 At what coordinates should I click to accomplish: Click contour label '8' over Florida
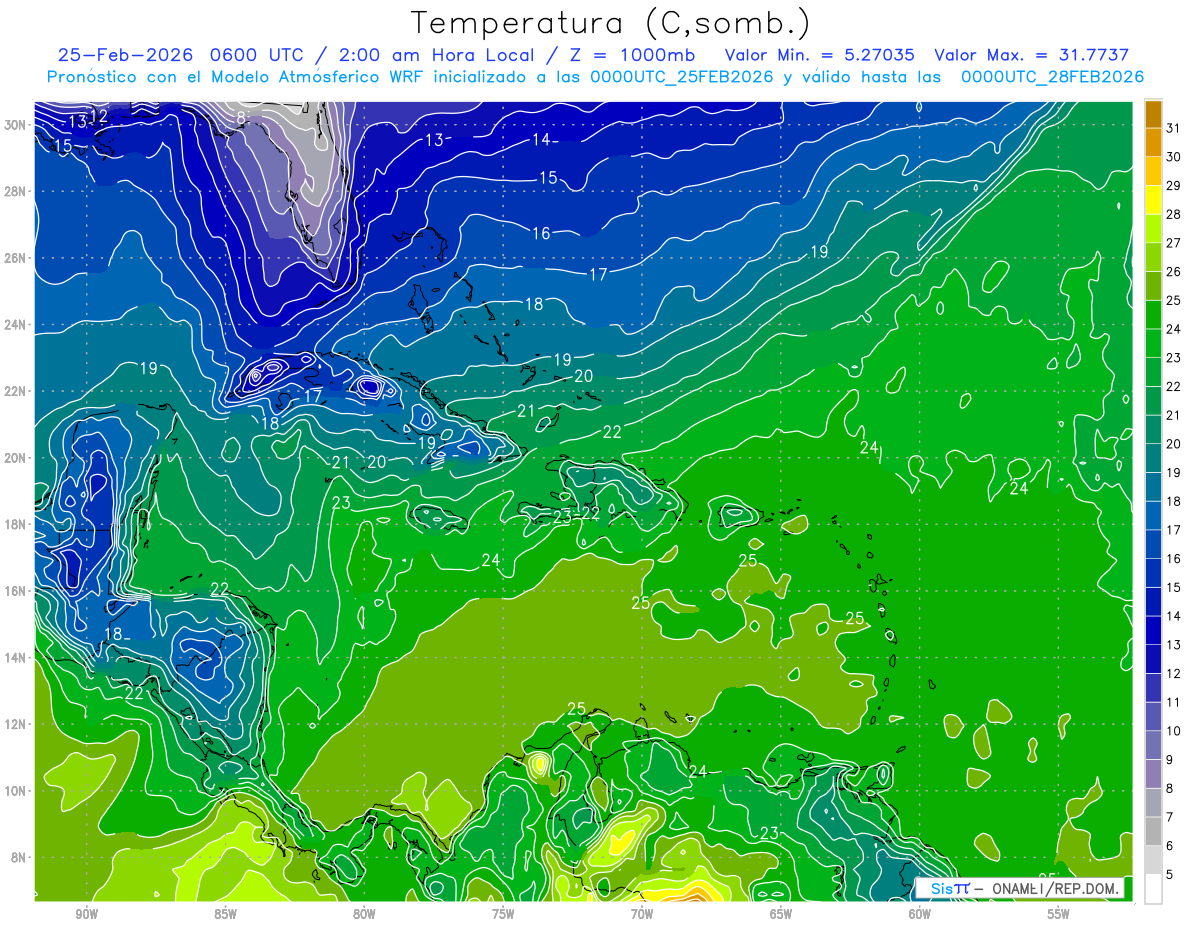[x=241, y=118]
